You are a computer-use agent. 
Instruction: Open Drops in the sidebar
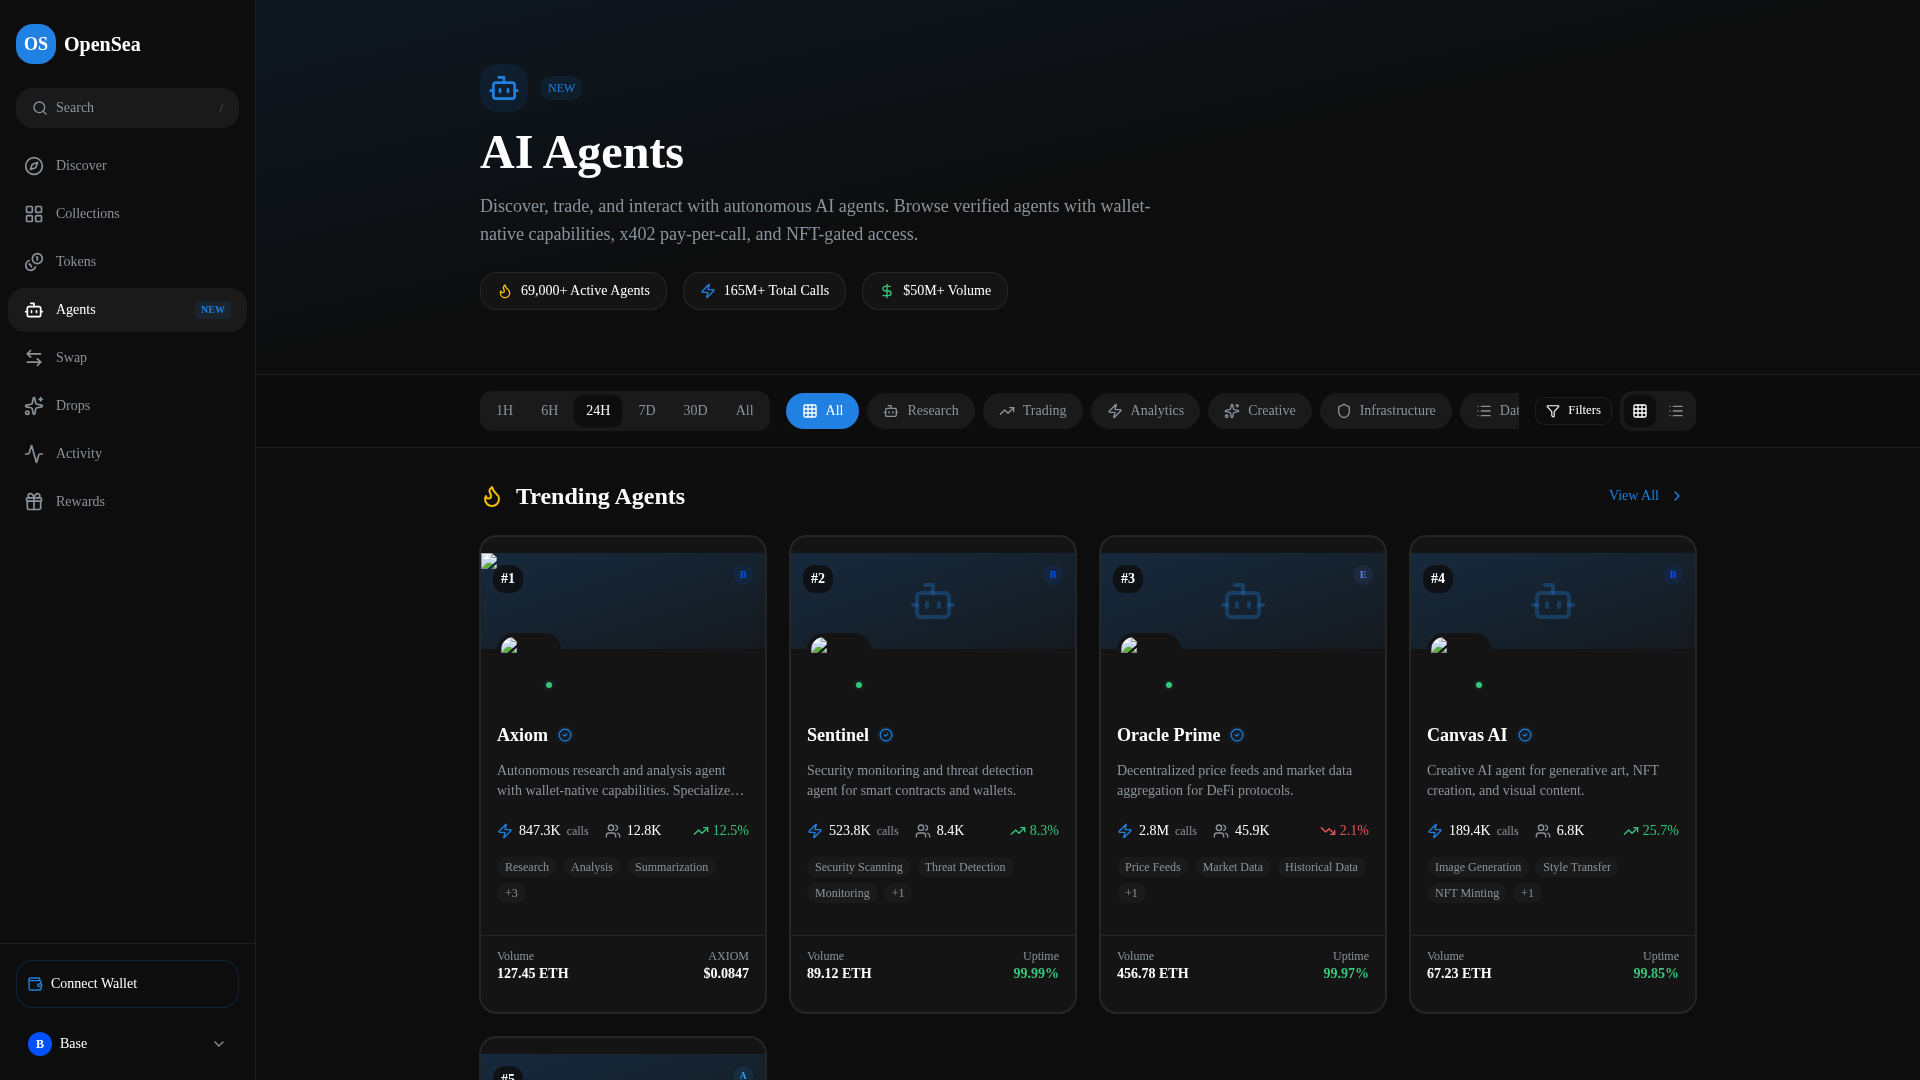(127, 406)
